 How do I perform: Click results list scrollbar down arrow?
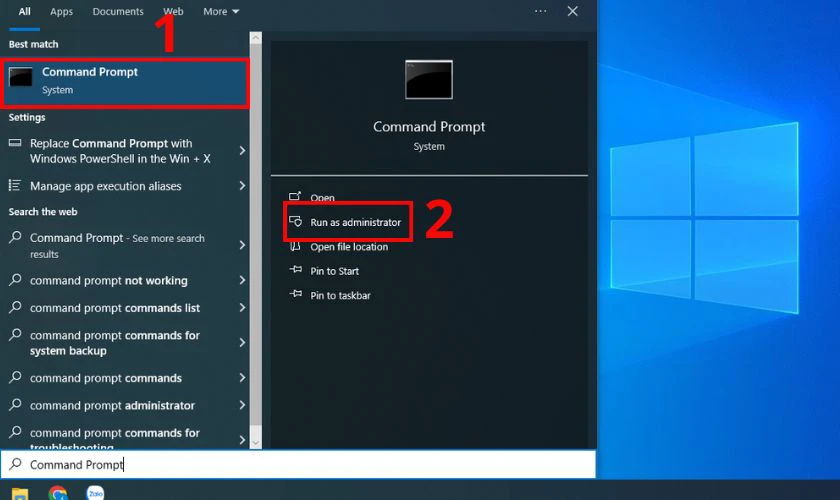point(256,443)
